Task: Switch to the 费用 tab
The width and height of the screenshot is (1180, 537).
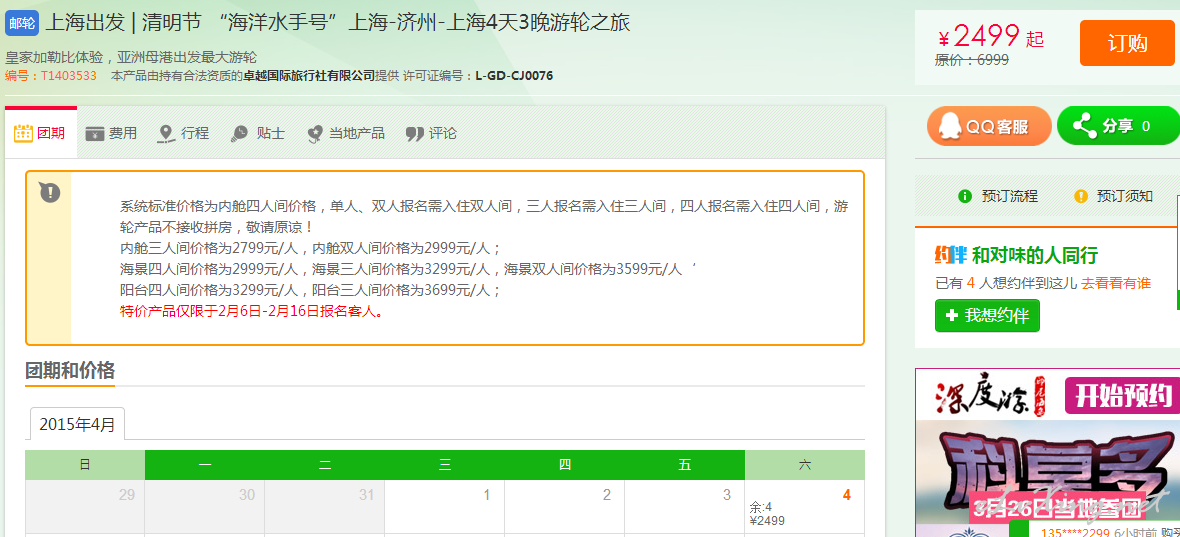Action: [111, 133]
